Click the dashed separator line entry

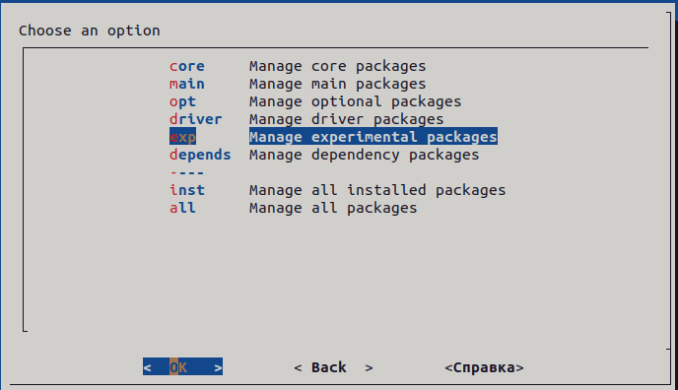pyautogui.click(x=187, y=173)
